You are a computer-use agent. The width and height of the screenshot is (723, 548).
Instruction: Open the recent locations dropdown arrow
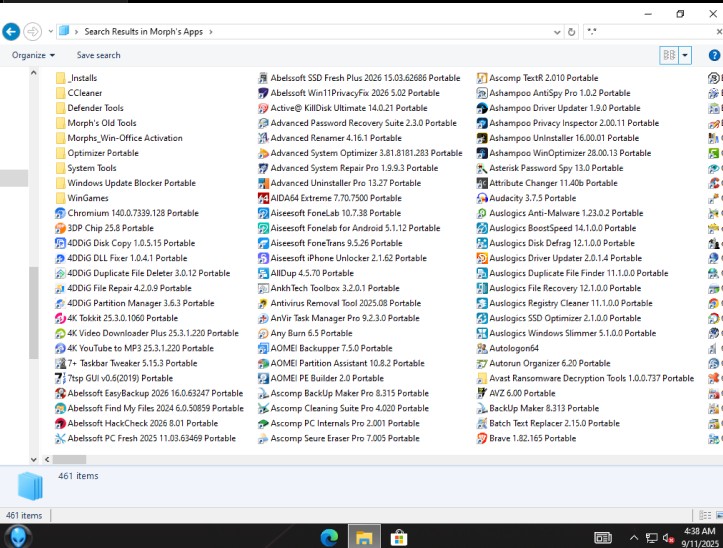(x=51, y=32)
